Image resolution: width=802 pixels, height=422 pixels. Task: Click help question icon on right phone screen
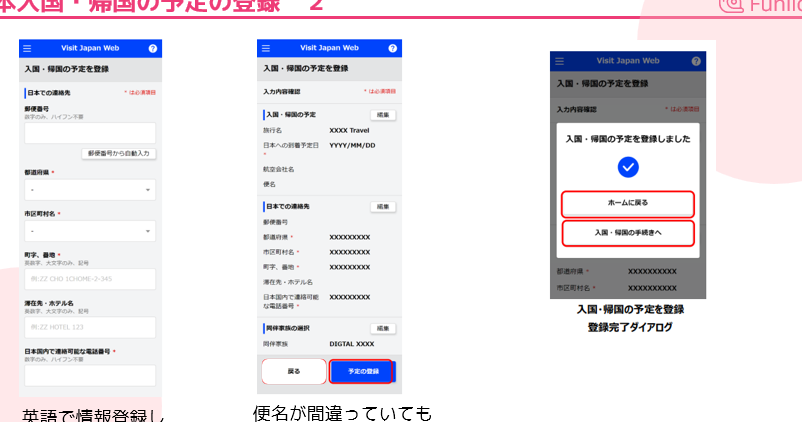(x=696, y=61)
